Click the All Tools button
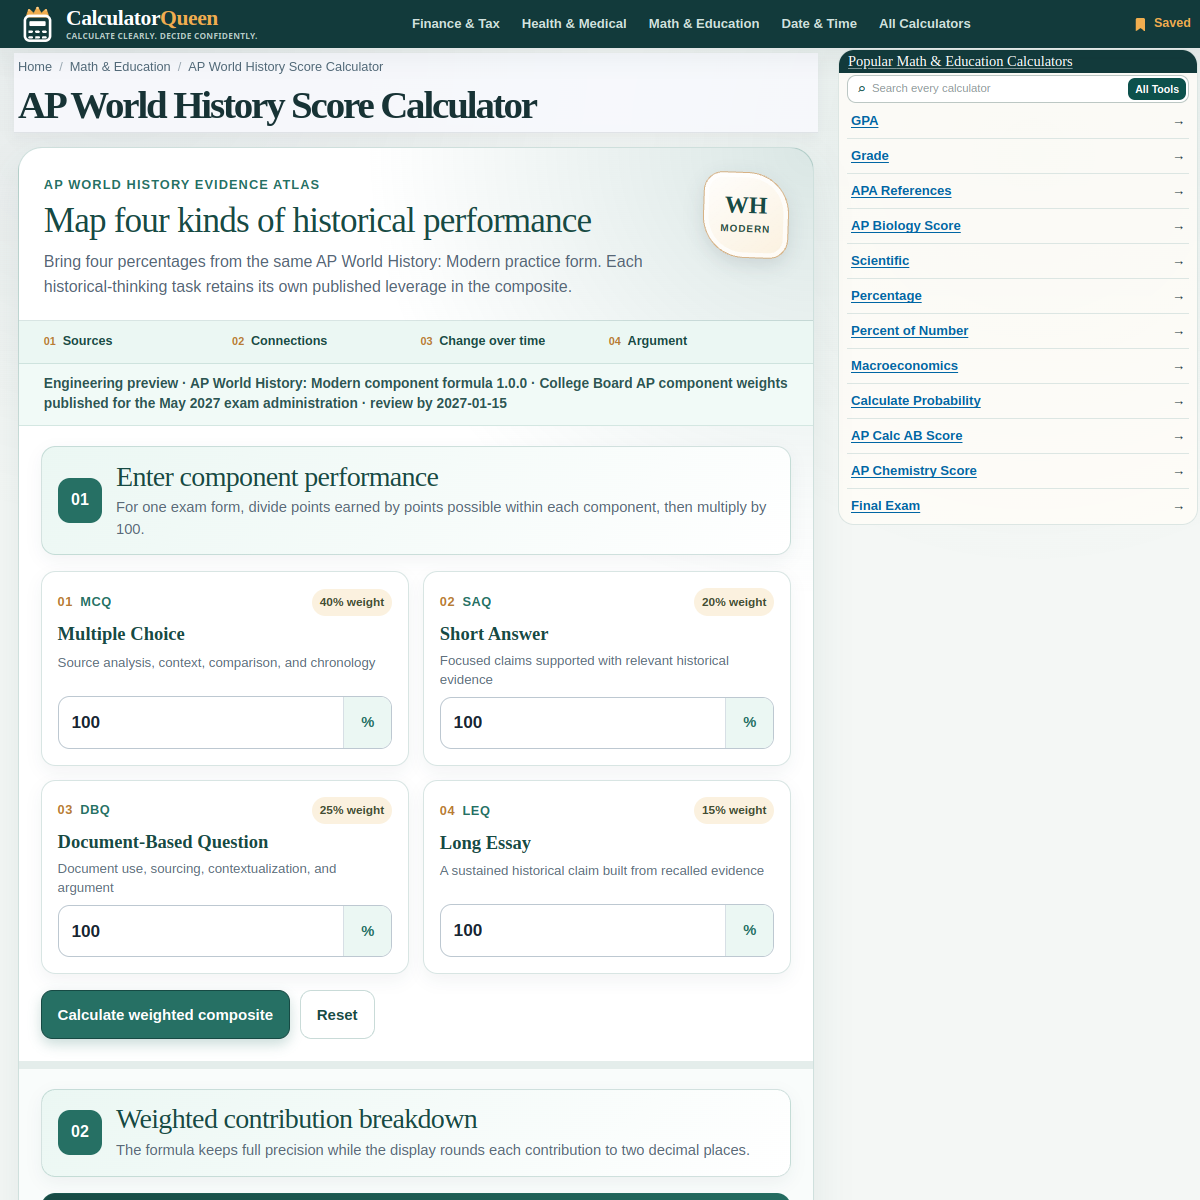 (x=1157, y=89)
